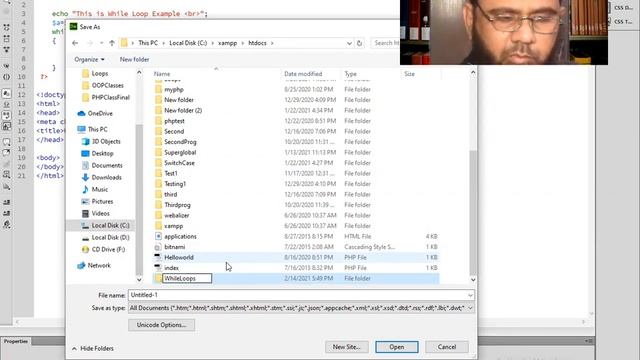Open Music in navigation pane

(100, 189)
